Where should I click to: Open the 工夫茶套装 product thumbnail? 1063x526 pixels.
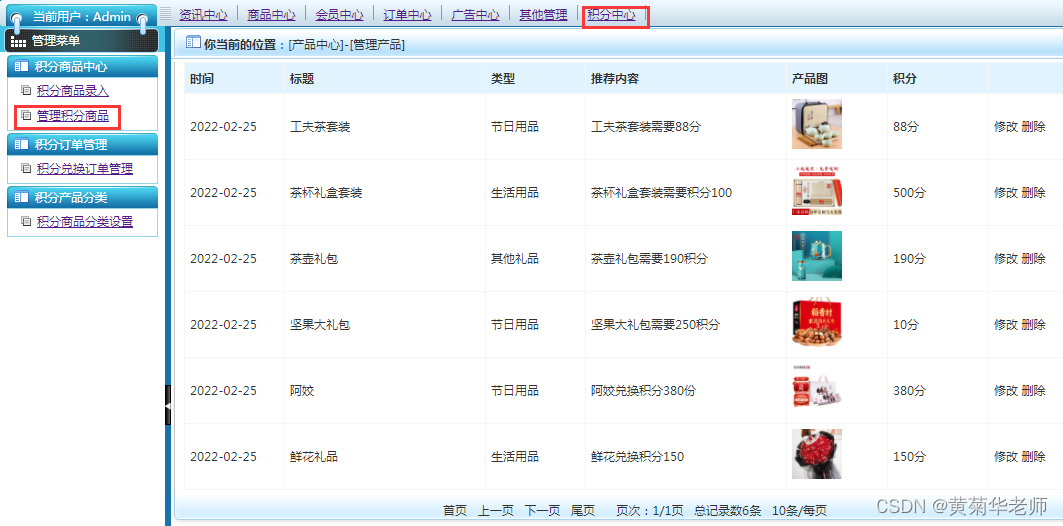[x=817, y=124]
